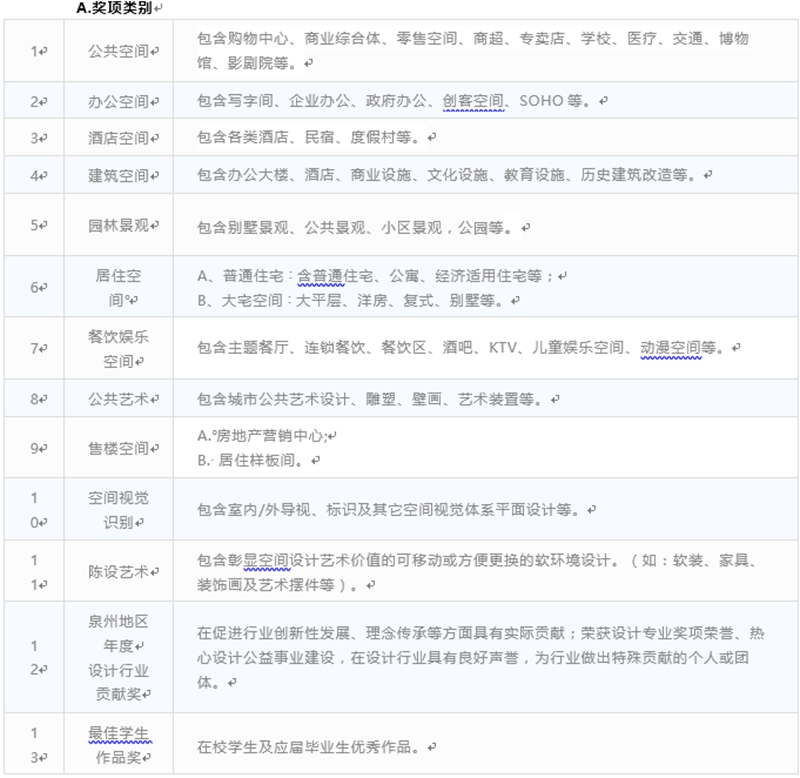Click row number 12 cell
Image resolution: width=800 pixels, height=778 pixels.
34,658
